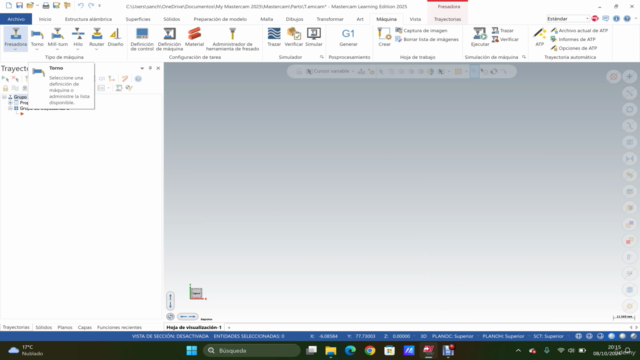The image size is (640, 360).
Task: Open Opciones de ATP
Action: [574, 48]
